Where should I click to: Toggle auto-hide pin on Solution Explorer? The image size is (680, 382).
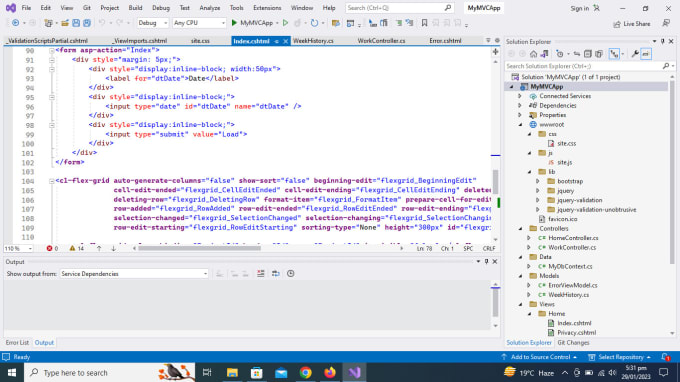663,42
